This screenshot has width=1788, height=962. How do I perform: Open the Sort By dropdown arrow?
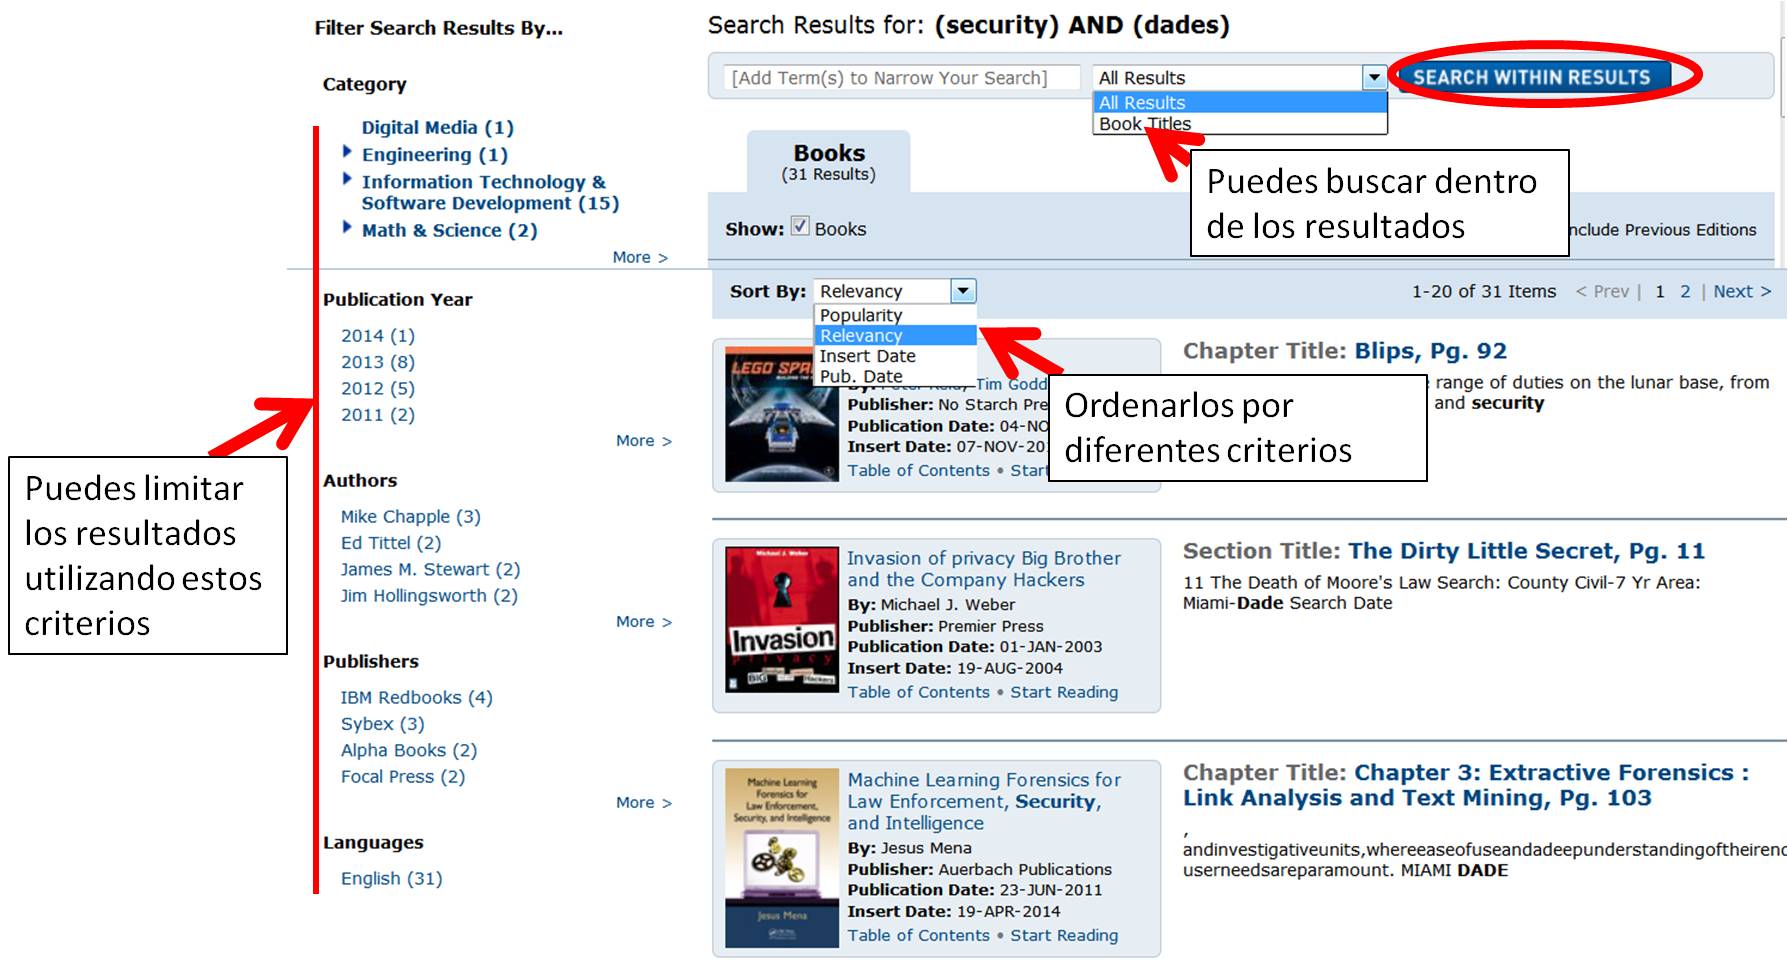click(x=963, y=291)
